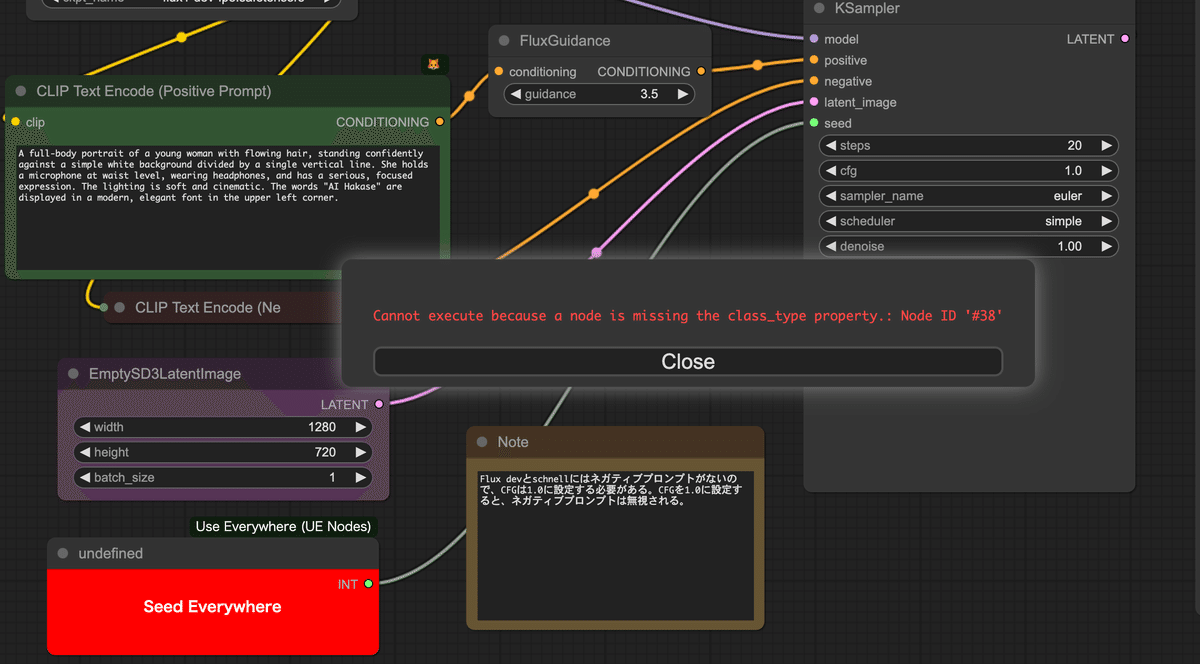
Task: Click the KSampler negative input socket
Action: point(814,81)
